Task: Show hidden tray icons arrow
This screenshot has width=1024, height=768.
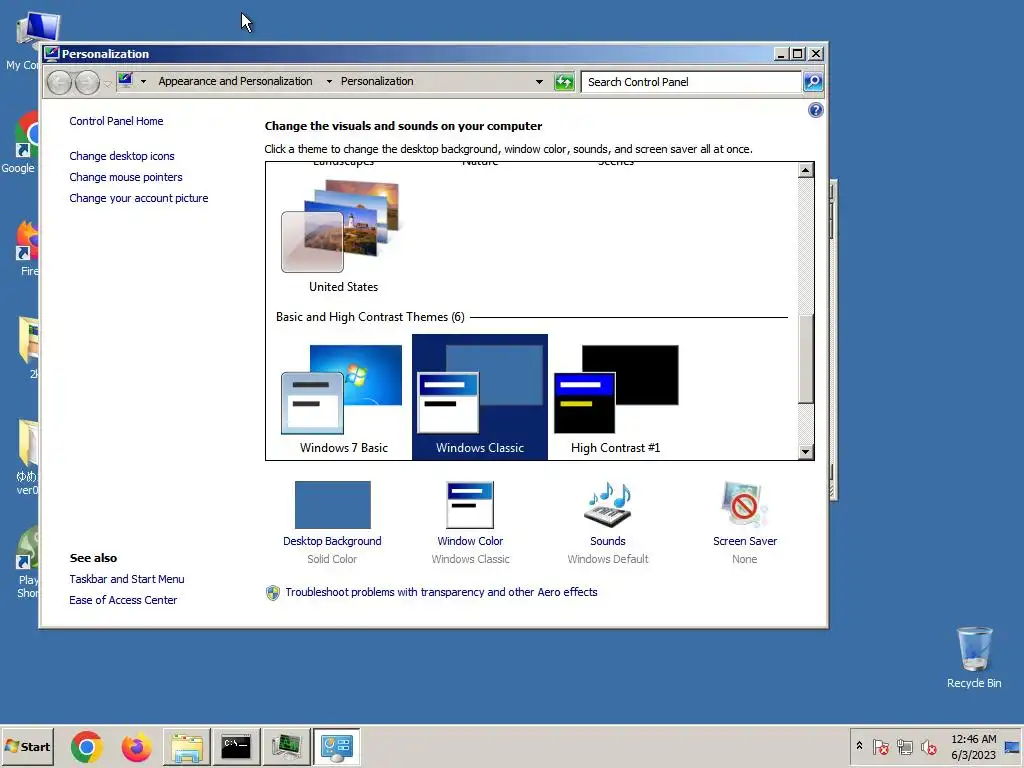Action: tap(859, 746)
